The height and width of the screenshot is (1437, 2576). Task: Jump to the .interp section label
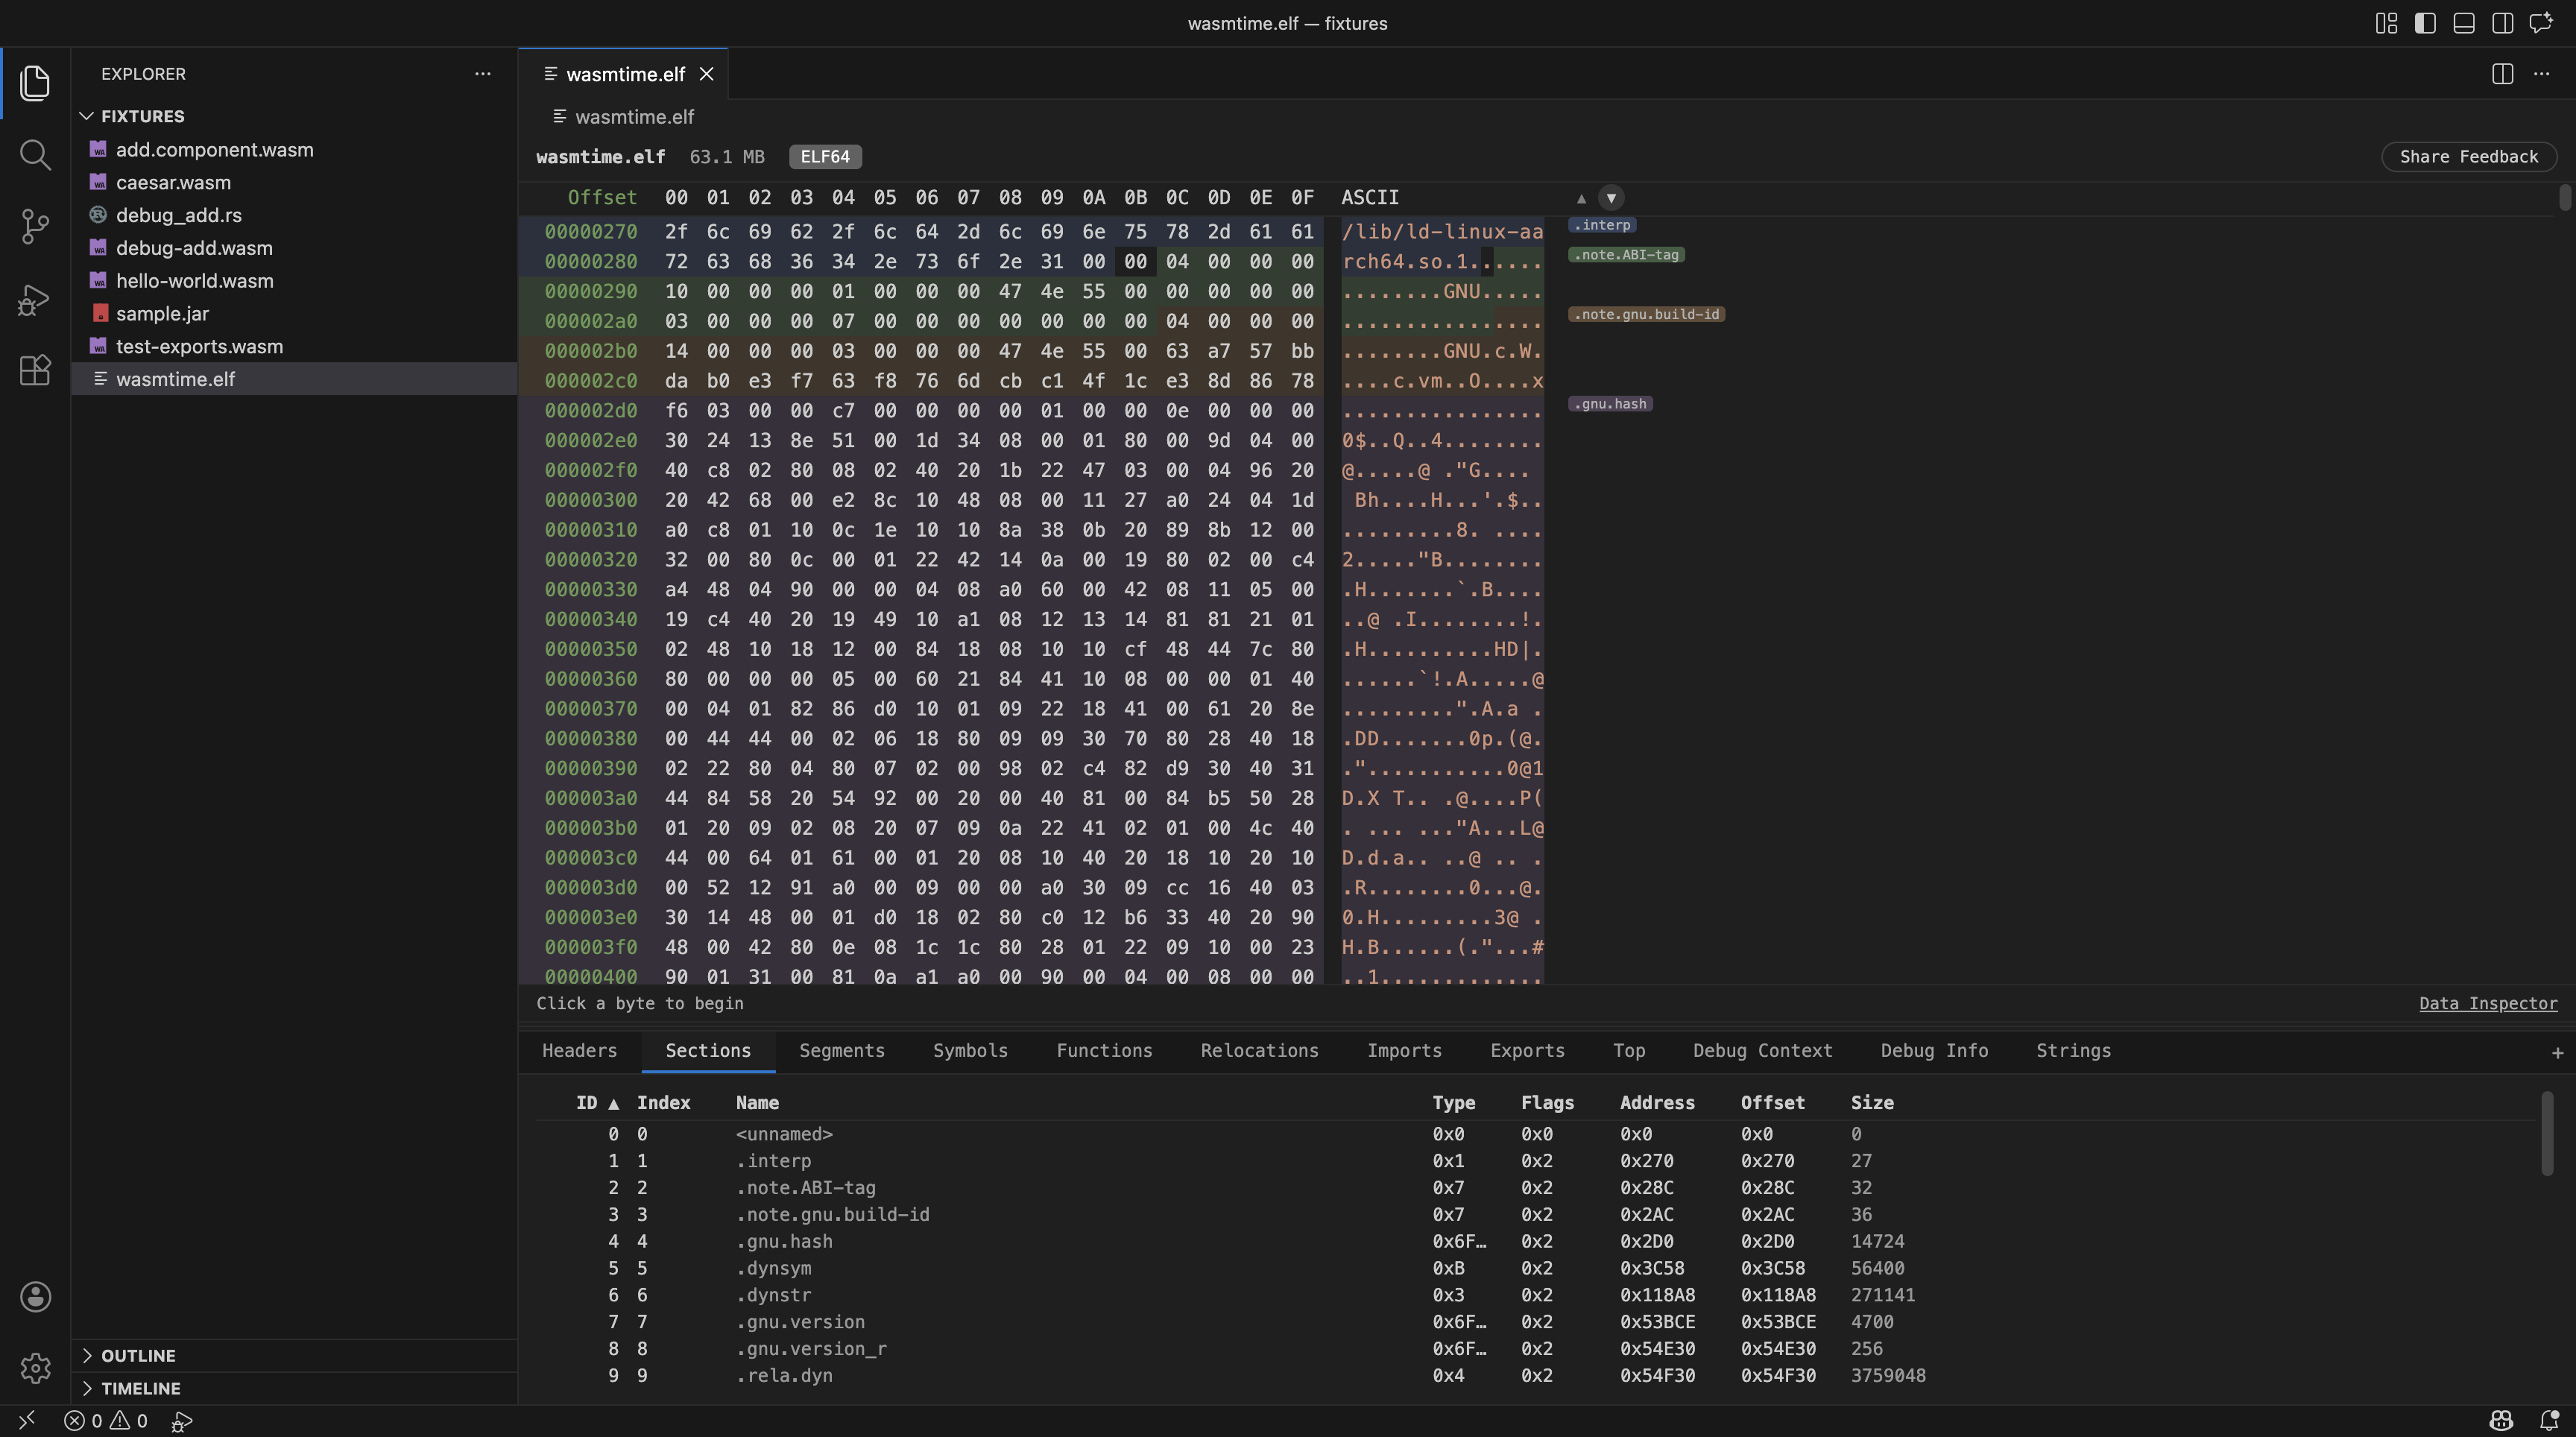coord(1603,225)
